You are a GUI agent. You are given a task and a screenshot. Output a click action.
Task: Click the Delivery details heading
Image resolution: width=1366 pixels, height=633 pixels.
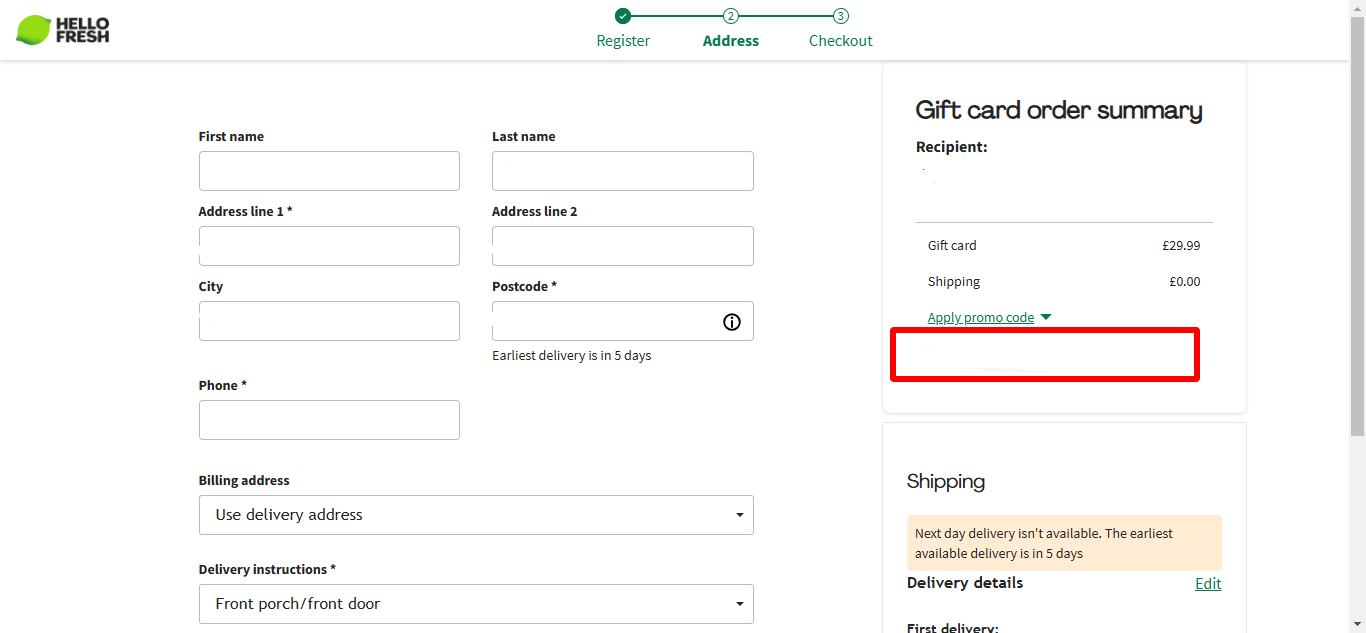[x=965, y=583]
